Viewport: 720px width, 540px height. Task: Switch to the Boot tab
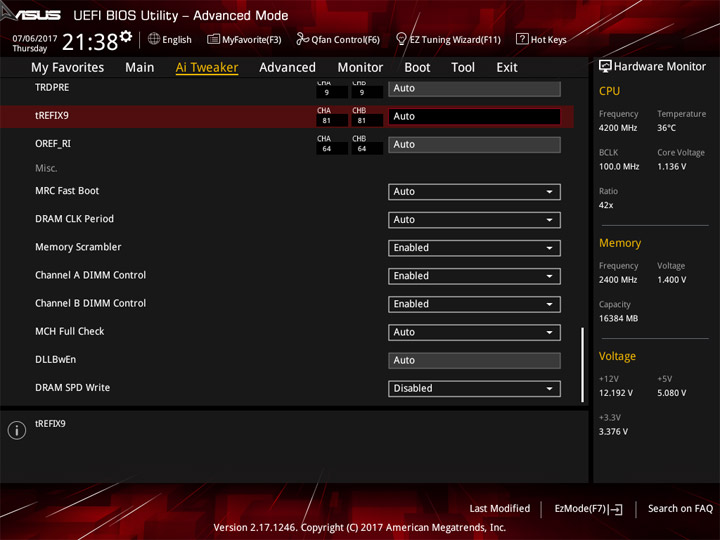point(417,68)
